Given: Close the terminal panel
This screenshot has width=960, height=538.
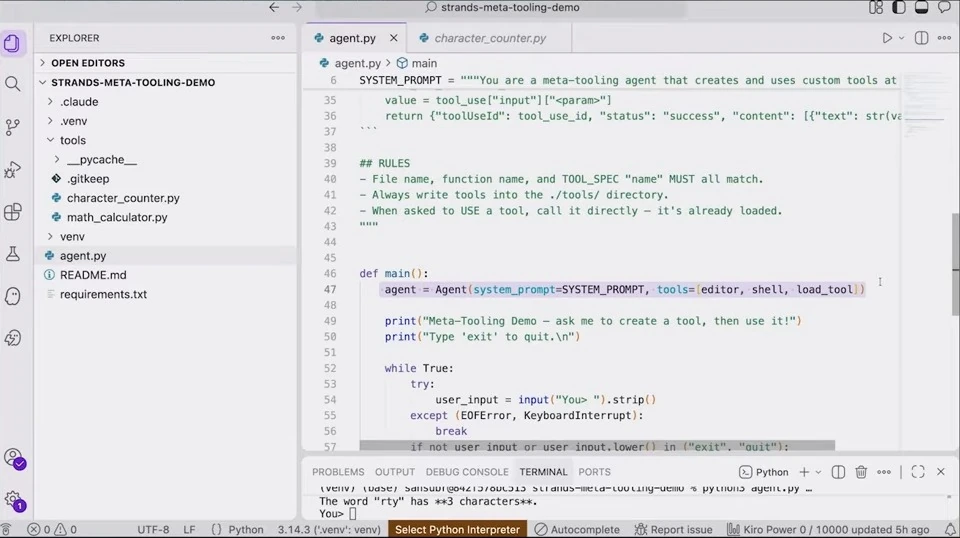Looking at the screenshot, I should [x=941, y=472].
